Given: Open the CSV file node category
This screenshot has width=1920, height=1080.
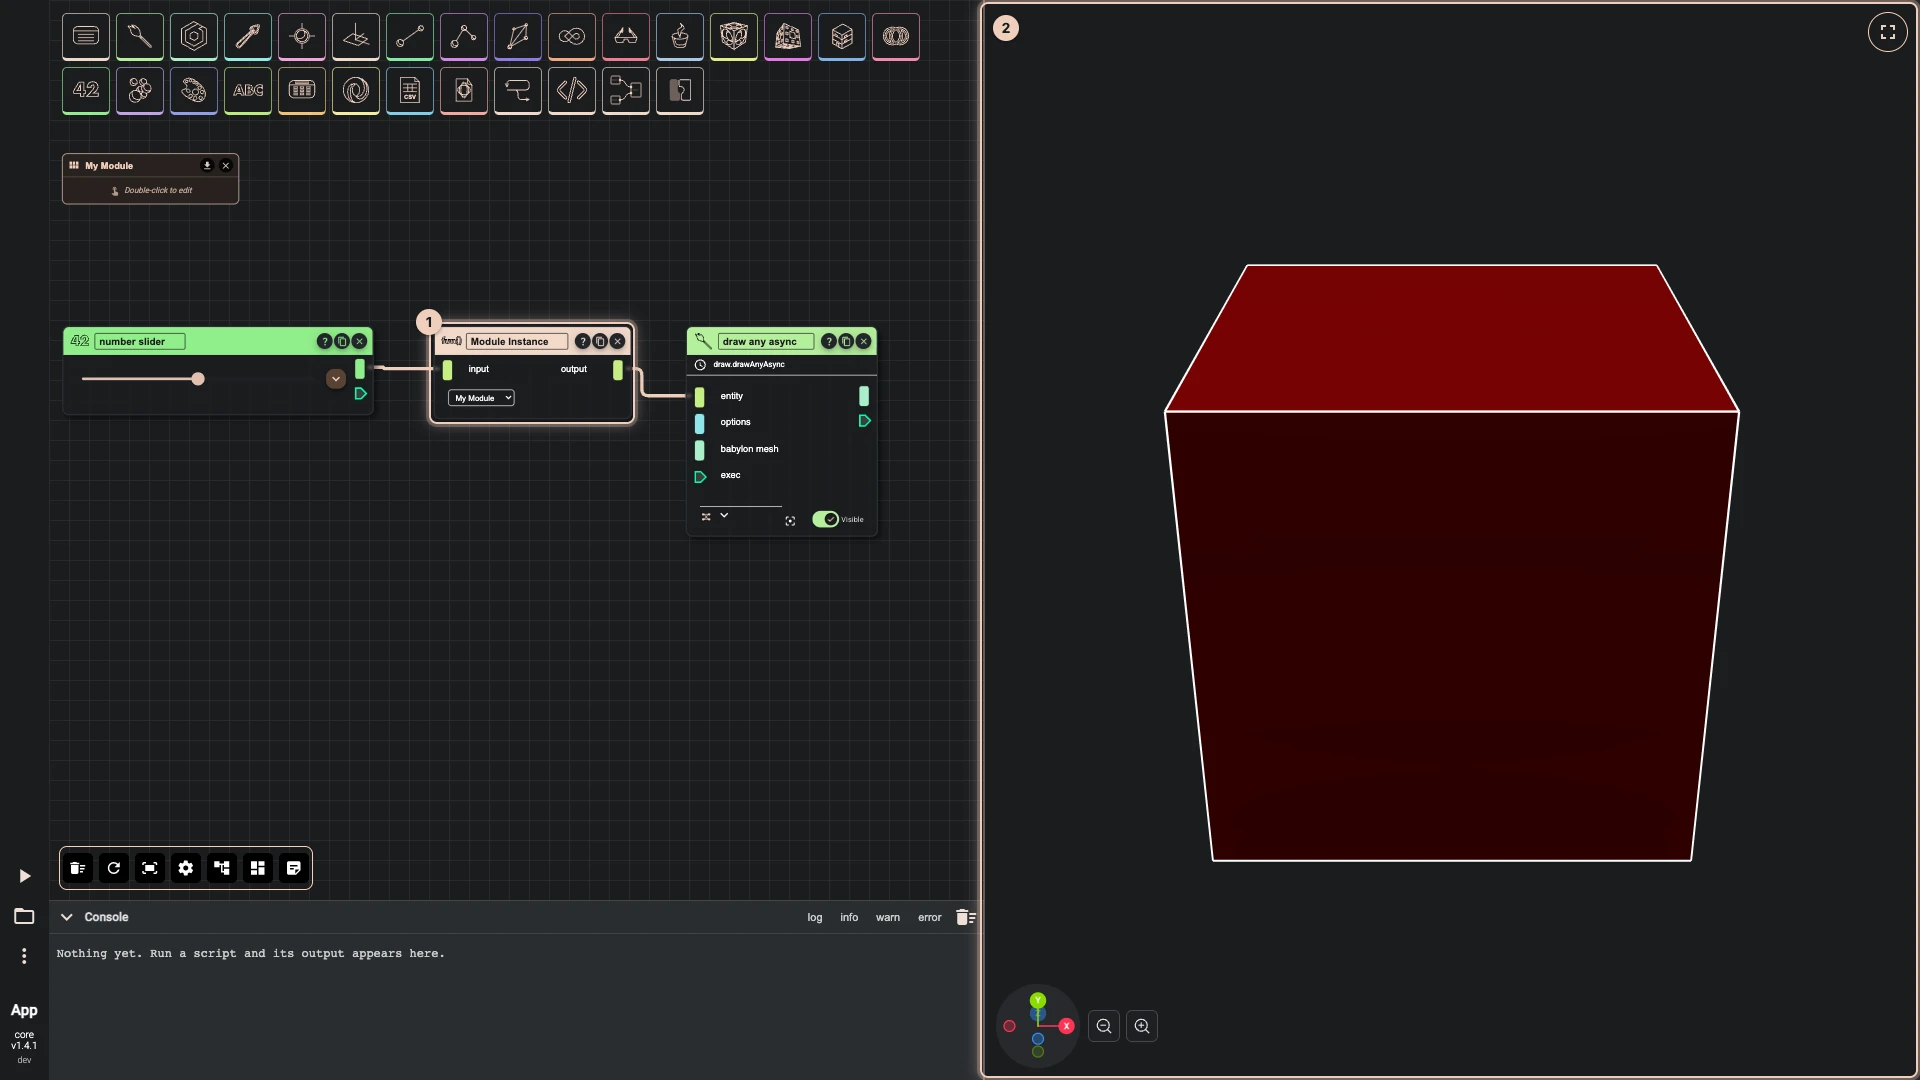Looking at the screenshot, I should pos(410,90).
